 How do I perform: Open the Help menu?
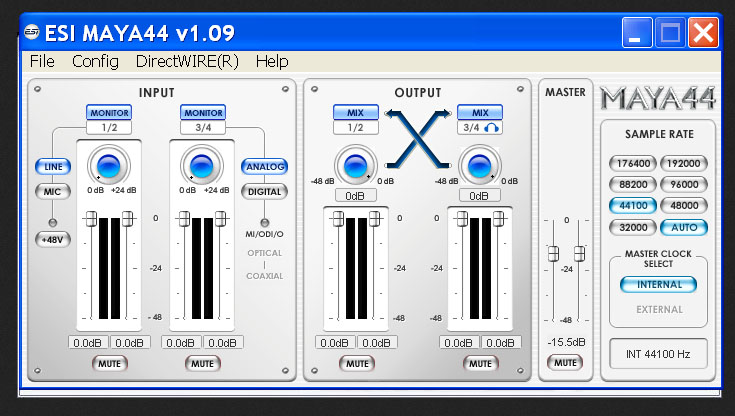pos(272,61)
